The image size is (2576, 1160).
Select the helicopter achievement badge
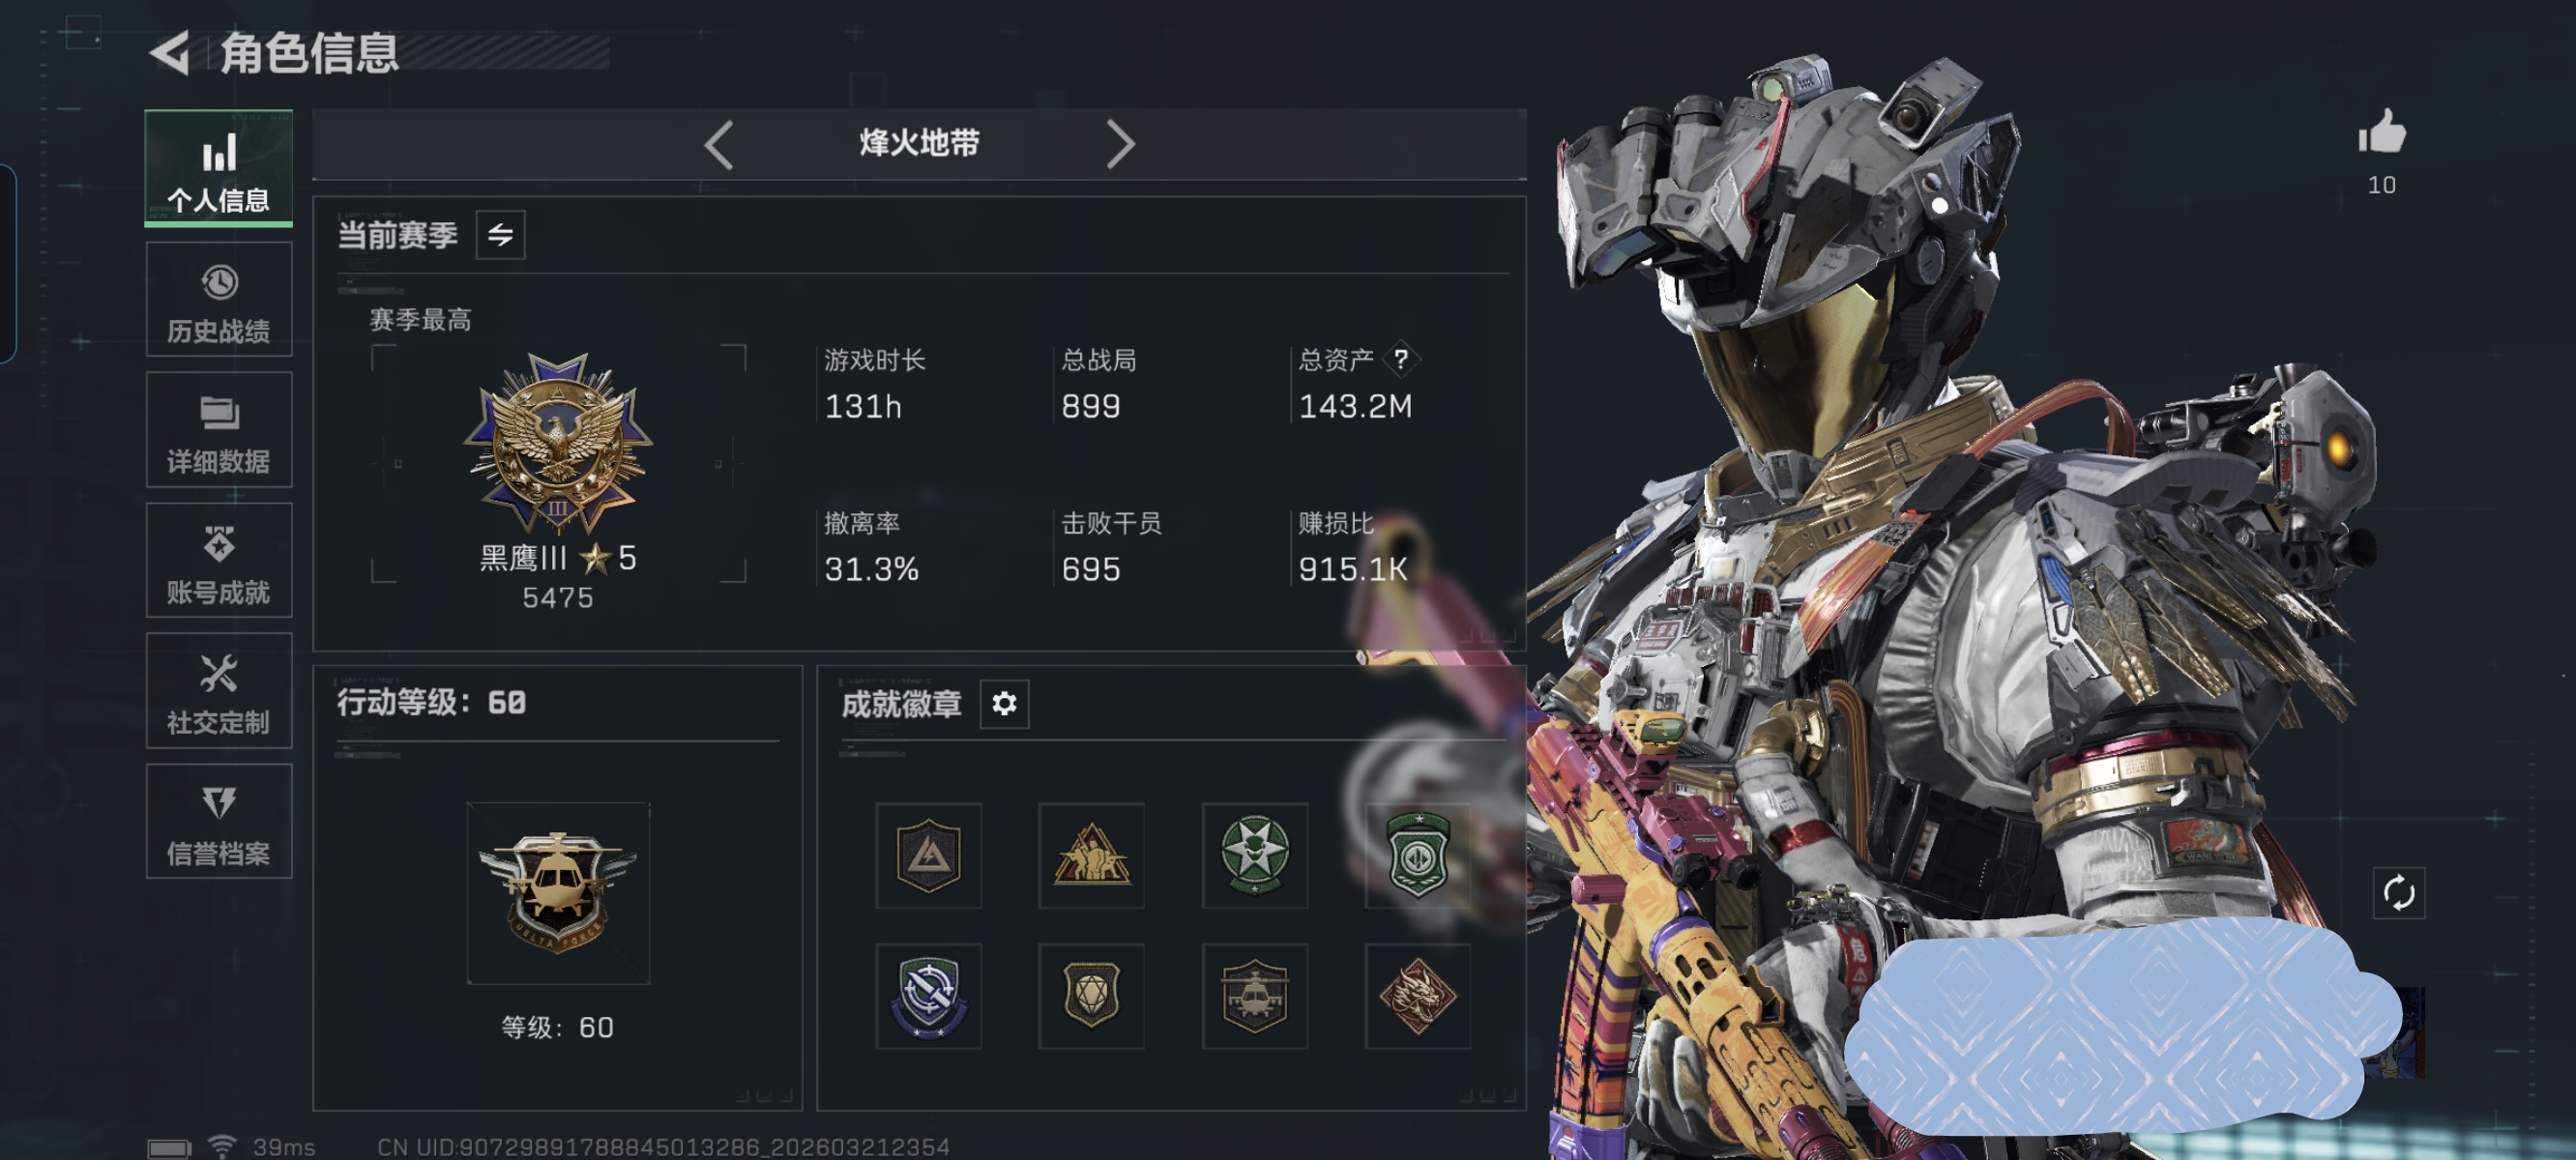pos(1254,996)
